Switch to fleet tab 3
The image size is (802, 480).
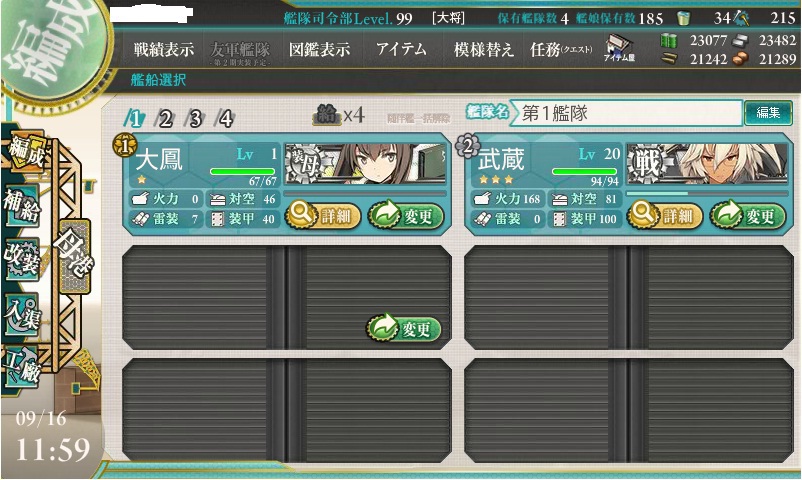195,119
